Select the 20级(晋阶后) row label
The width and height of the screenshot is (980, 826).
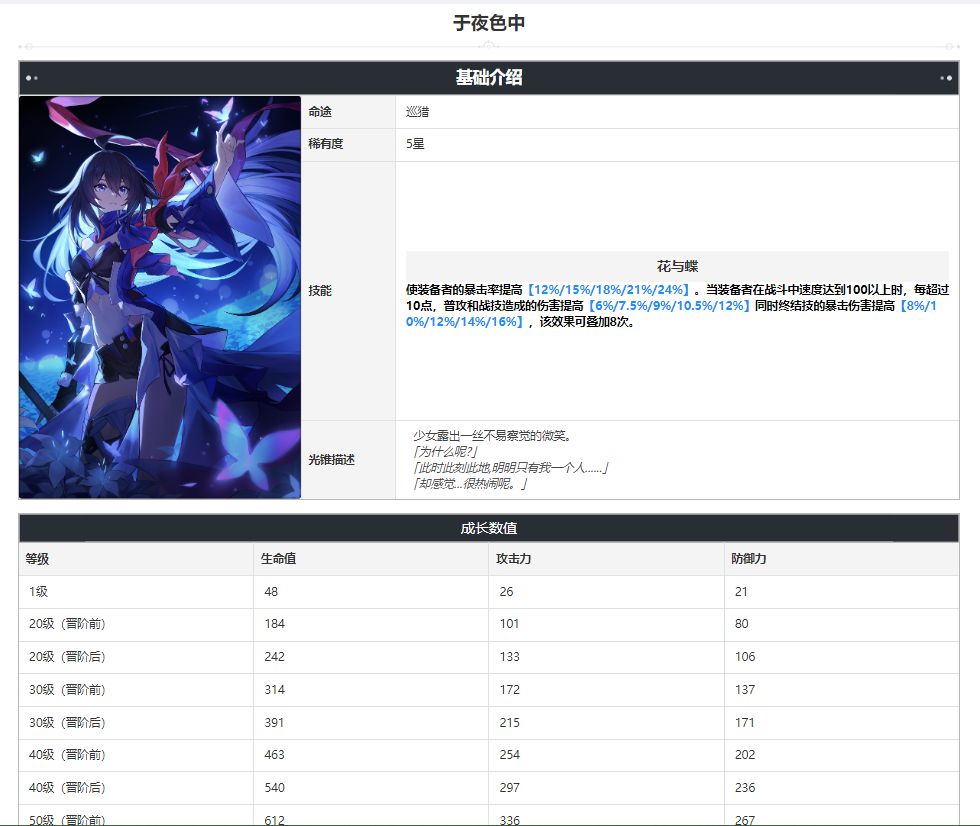coord(67,657)
